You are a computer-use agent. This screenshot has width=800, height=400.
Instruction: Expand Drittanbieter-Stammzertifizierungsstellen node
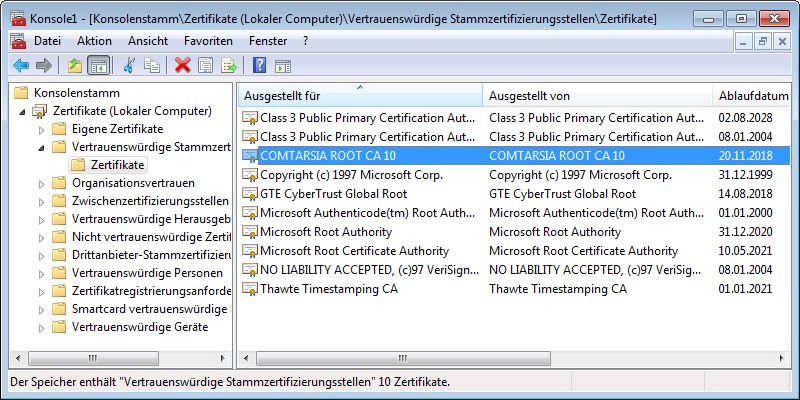(x=42, y=255)
